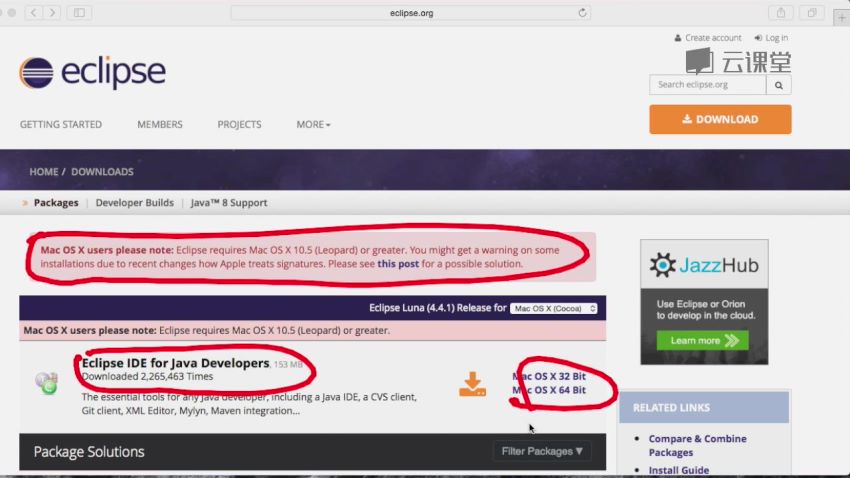Click the Mac OS X 64 Bit link
Screen dimensions: 850x478
549,390
